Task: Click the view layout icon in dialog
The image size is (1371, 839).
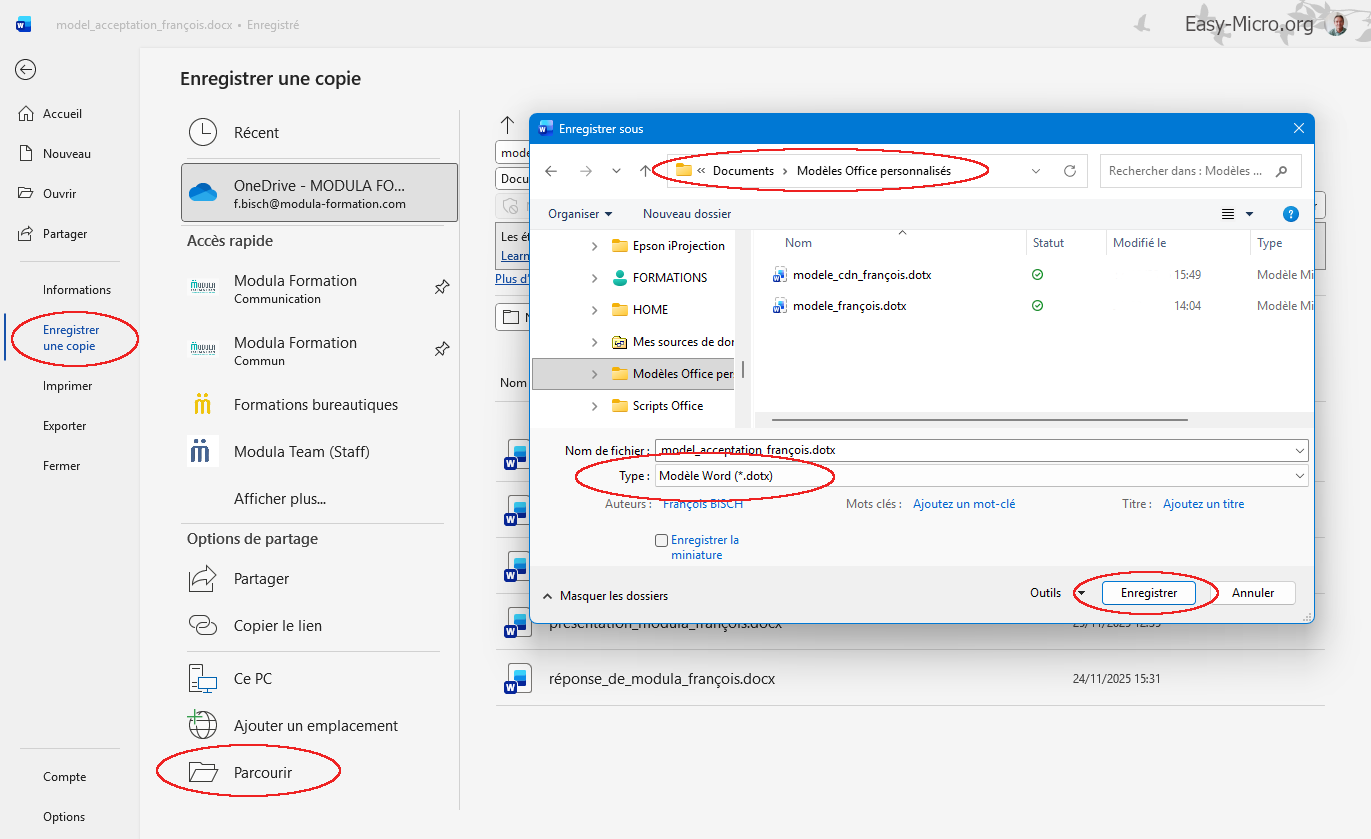Action: (1227, 214)
